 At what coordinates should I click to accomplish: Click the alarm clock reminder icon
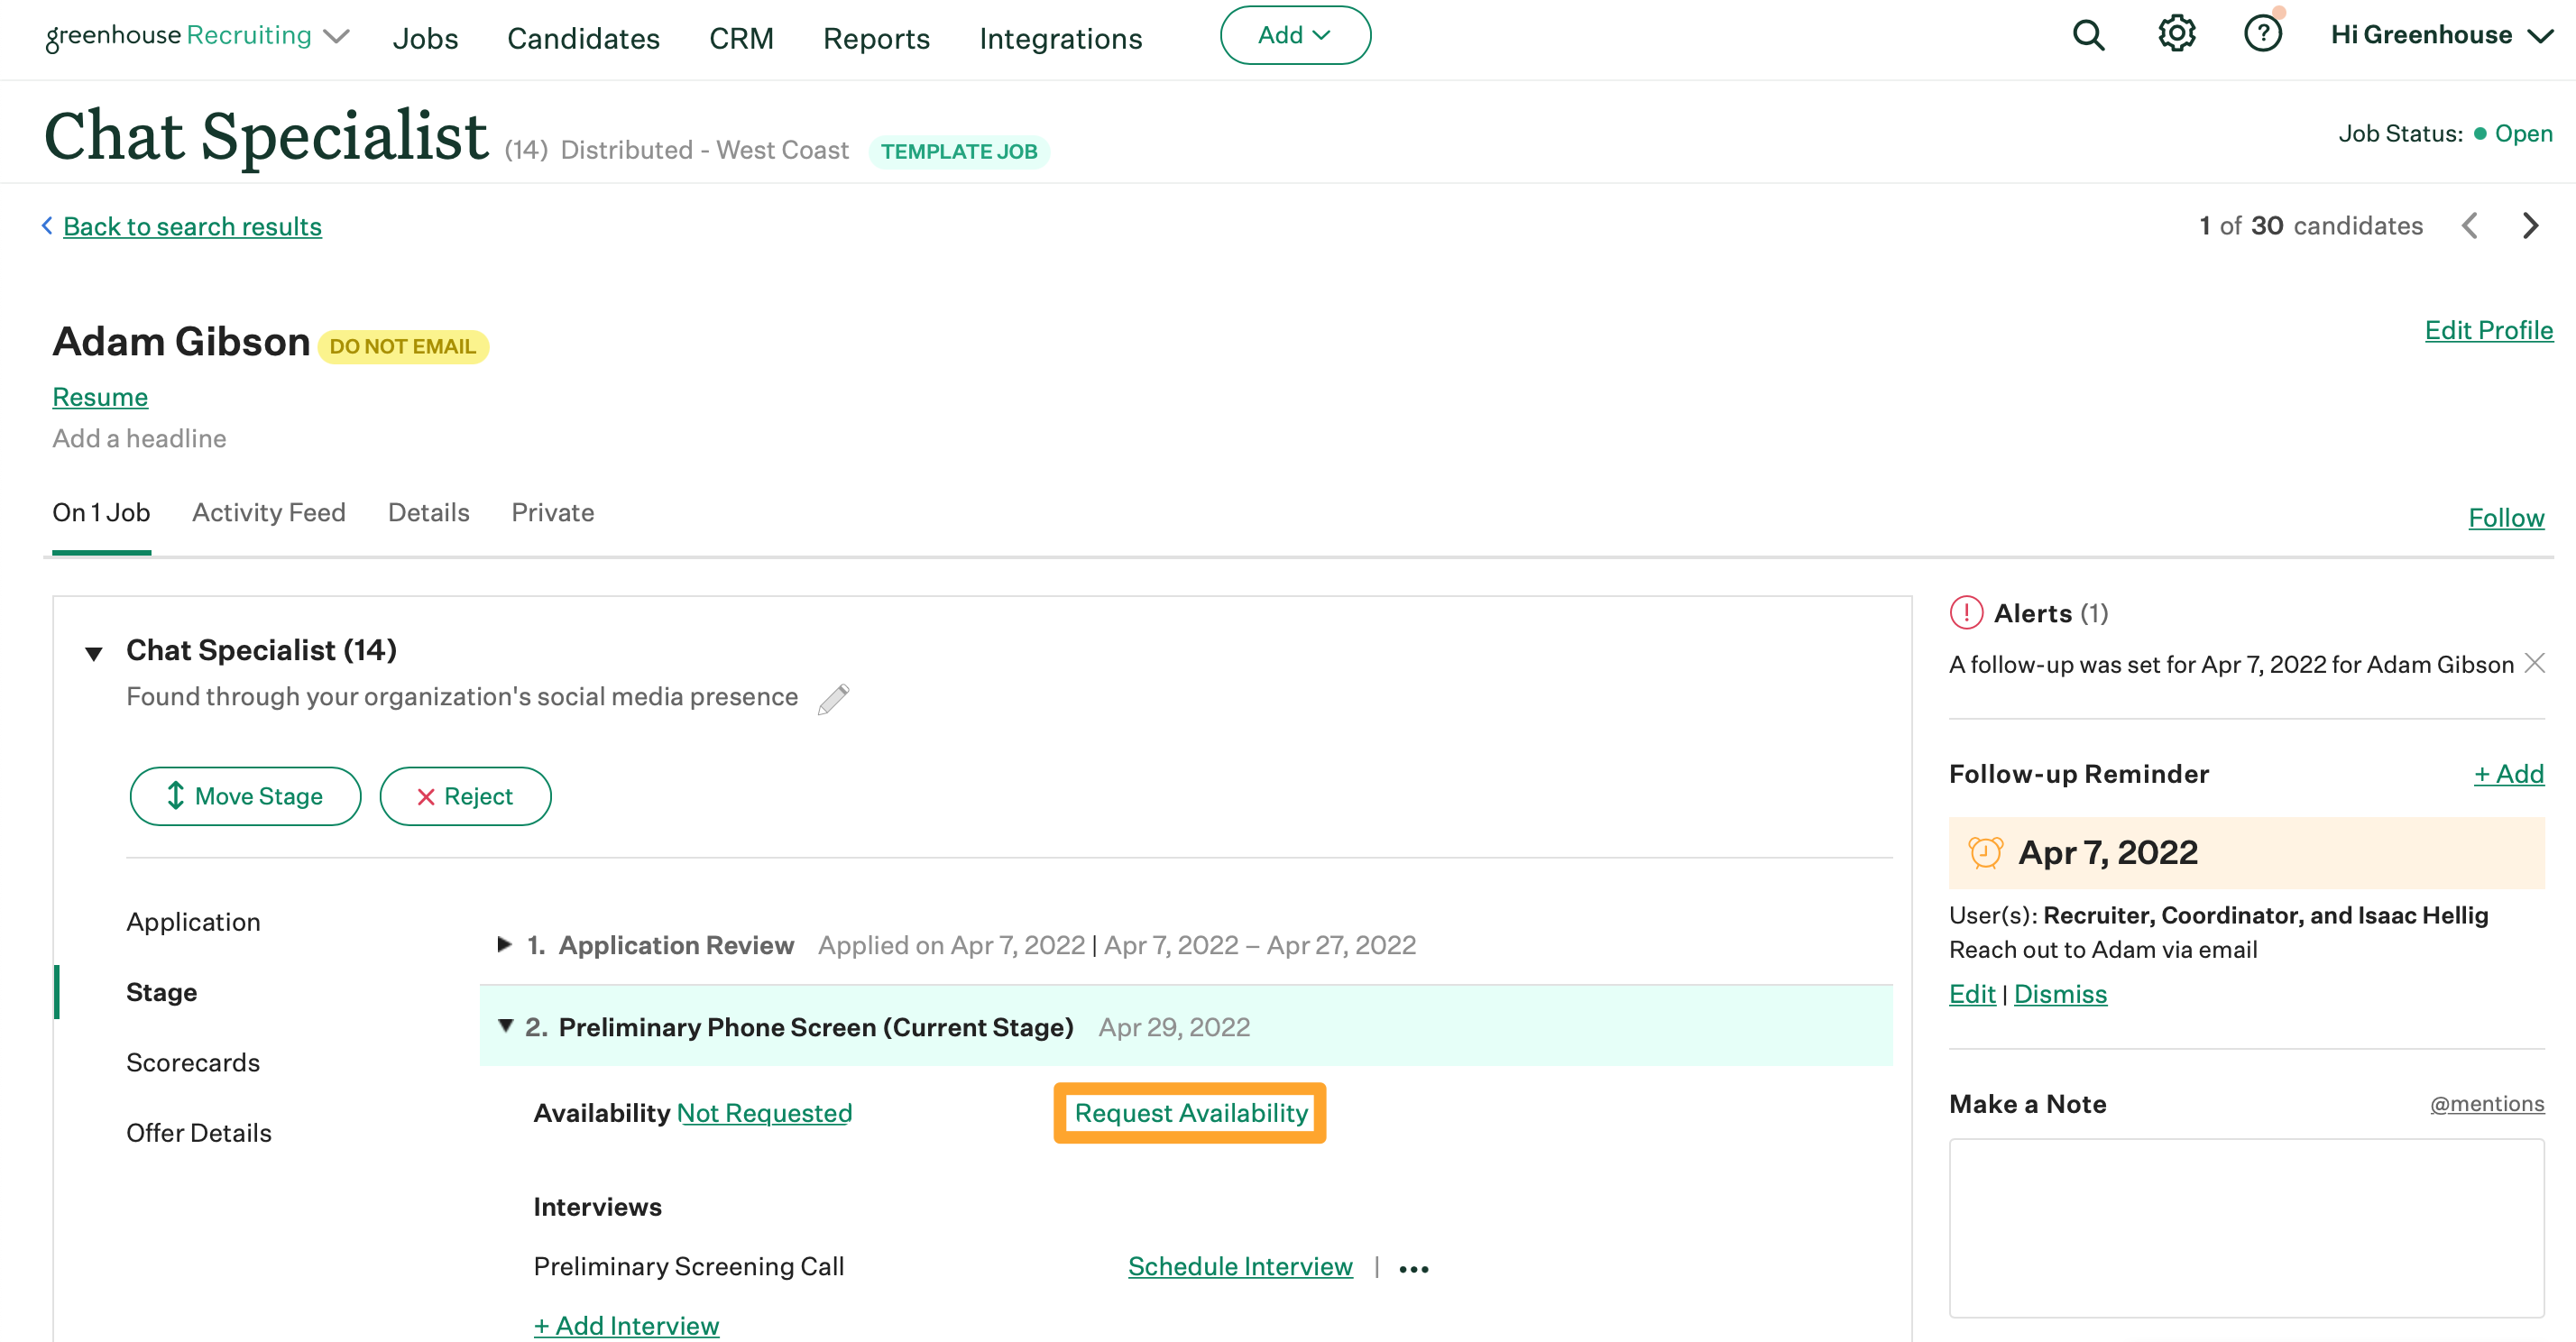(x=1985, y=853)
